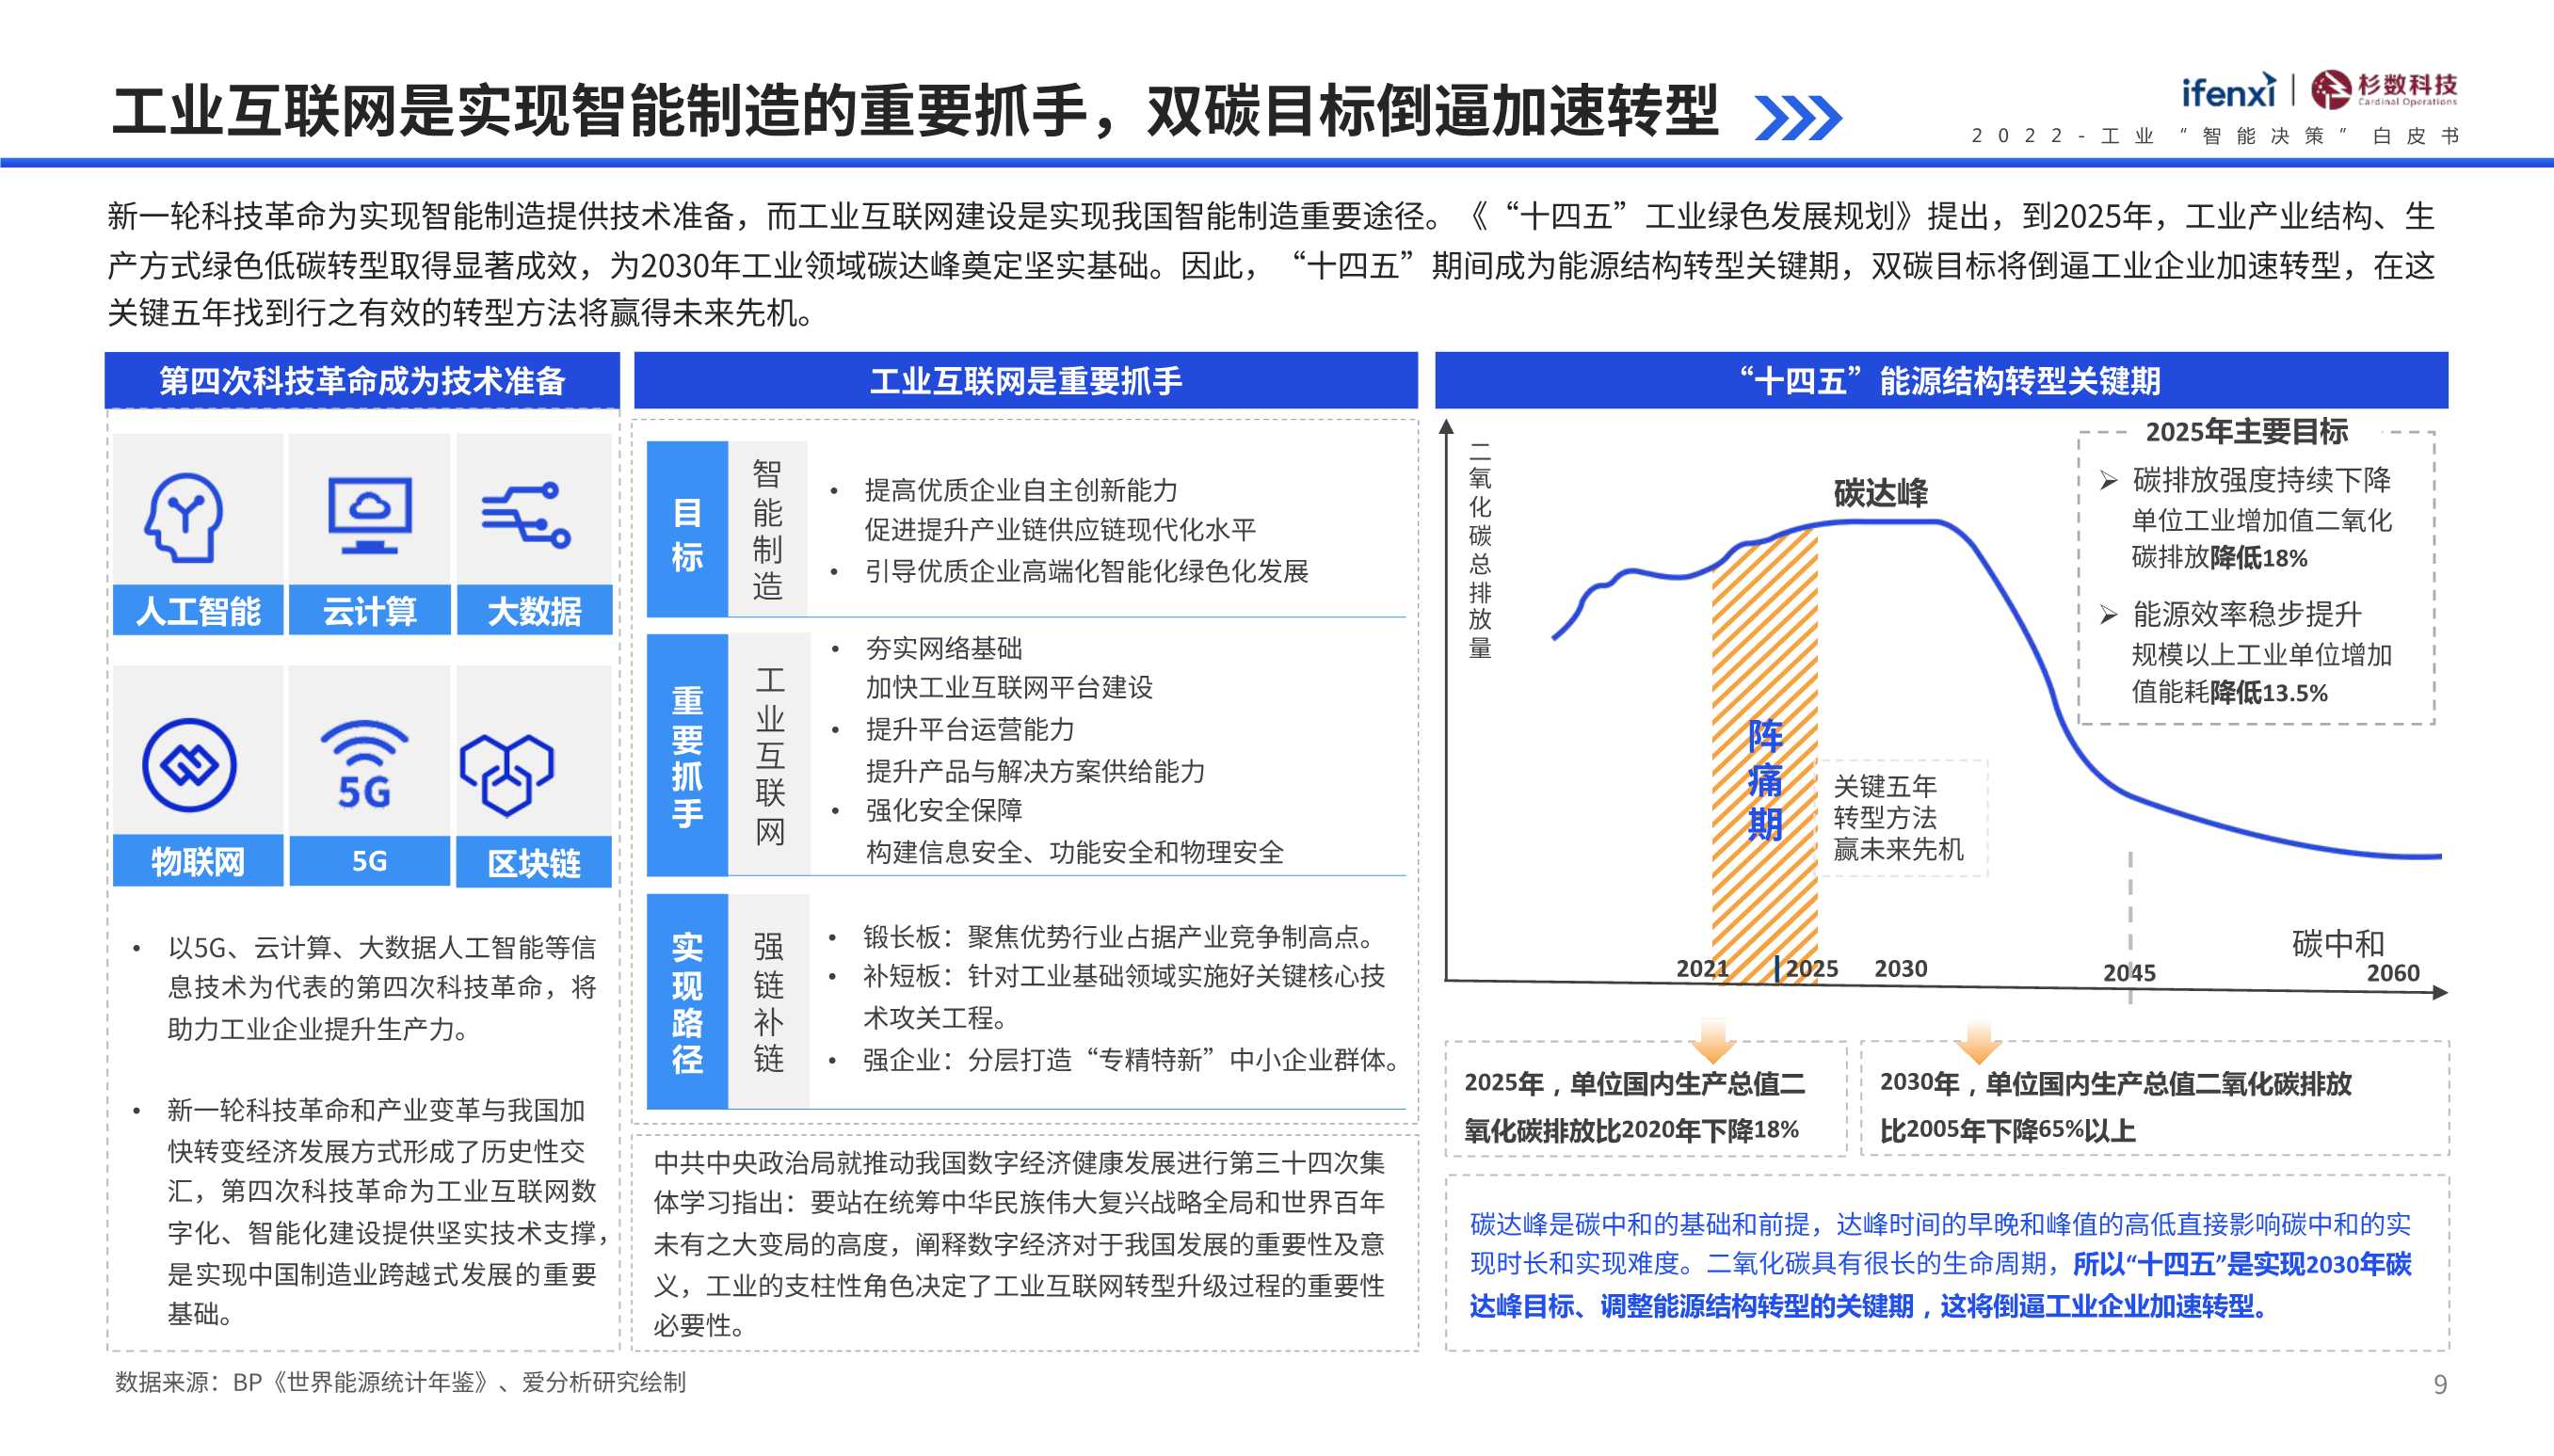Click the 新一轮科技革命和产业变革 bullet paragraph
Image resolution: width=2554 pixels, height=1456 pixels.
click(x=388, y=1211)
